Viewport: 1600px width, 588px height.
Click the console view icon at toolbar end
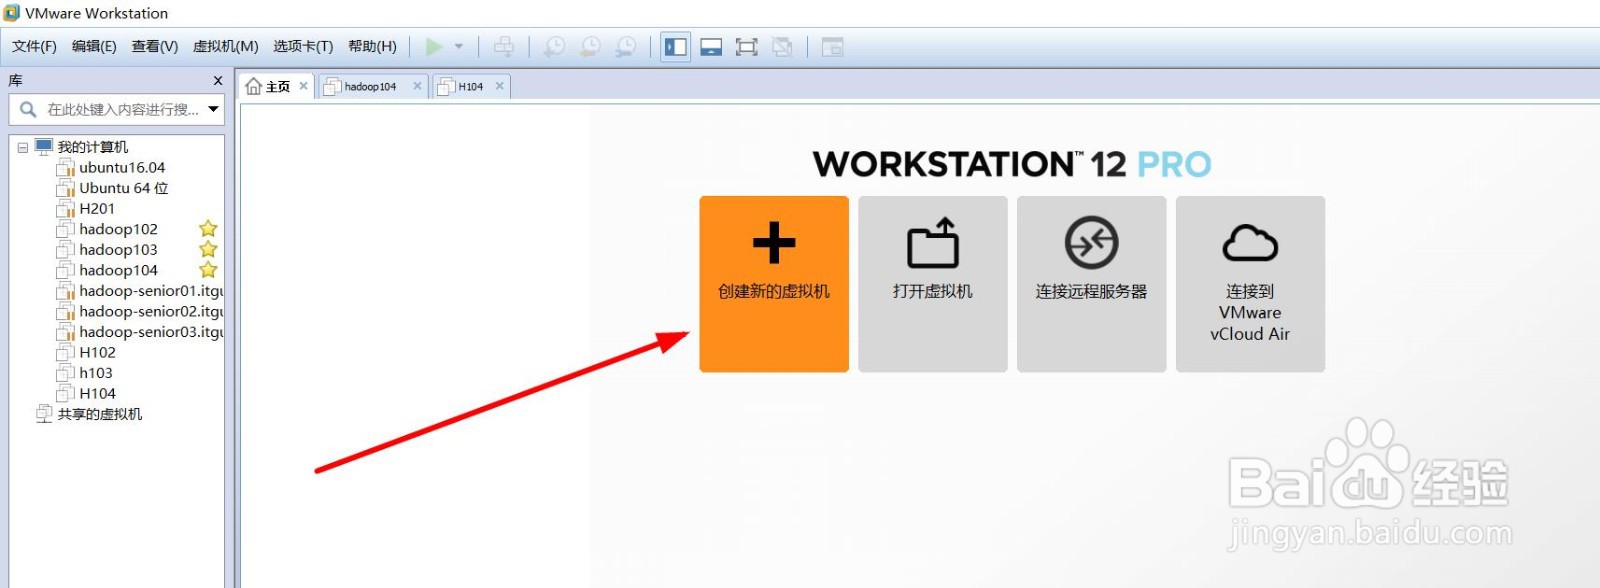click(x=832, y=47)
